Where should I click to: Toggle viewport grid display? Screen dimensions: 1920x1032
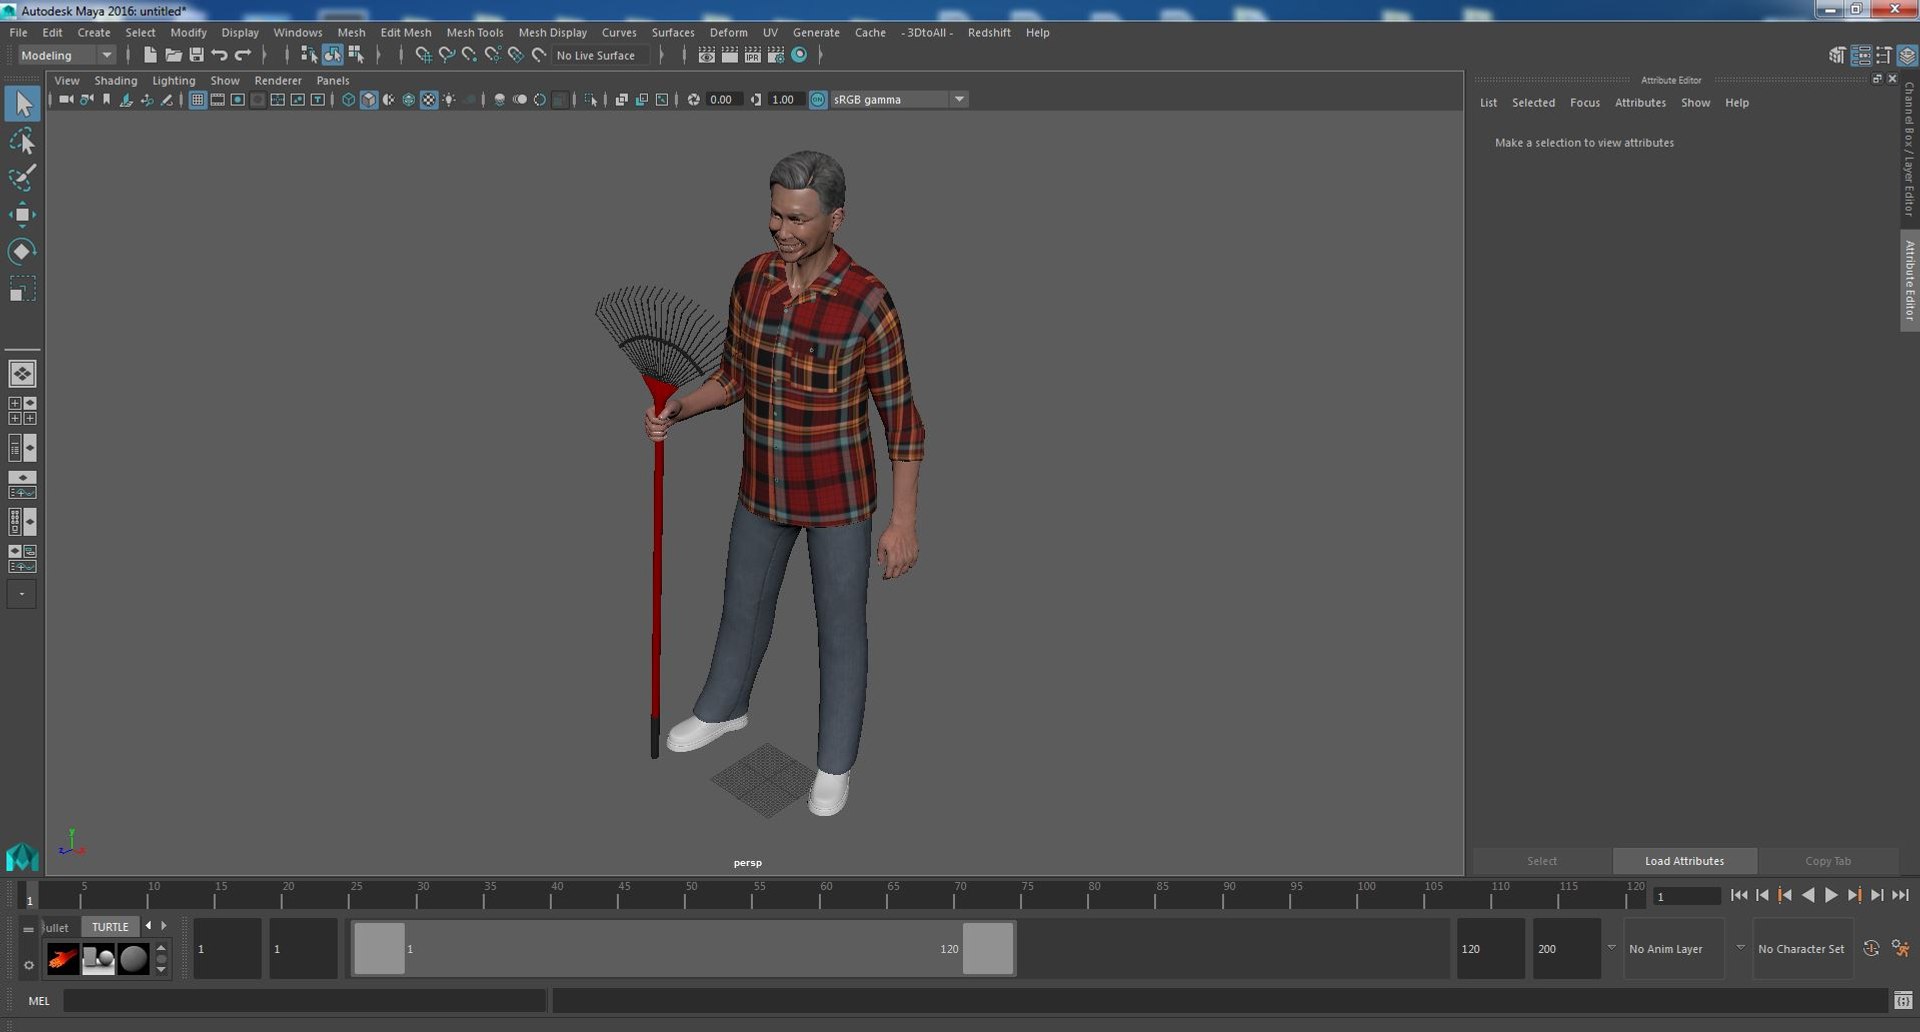(x=197, y=99)
